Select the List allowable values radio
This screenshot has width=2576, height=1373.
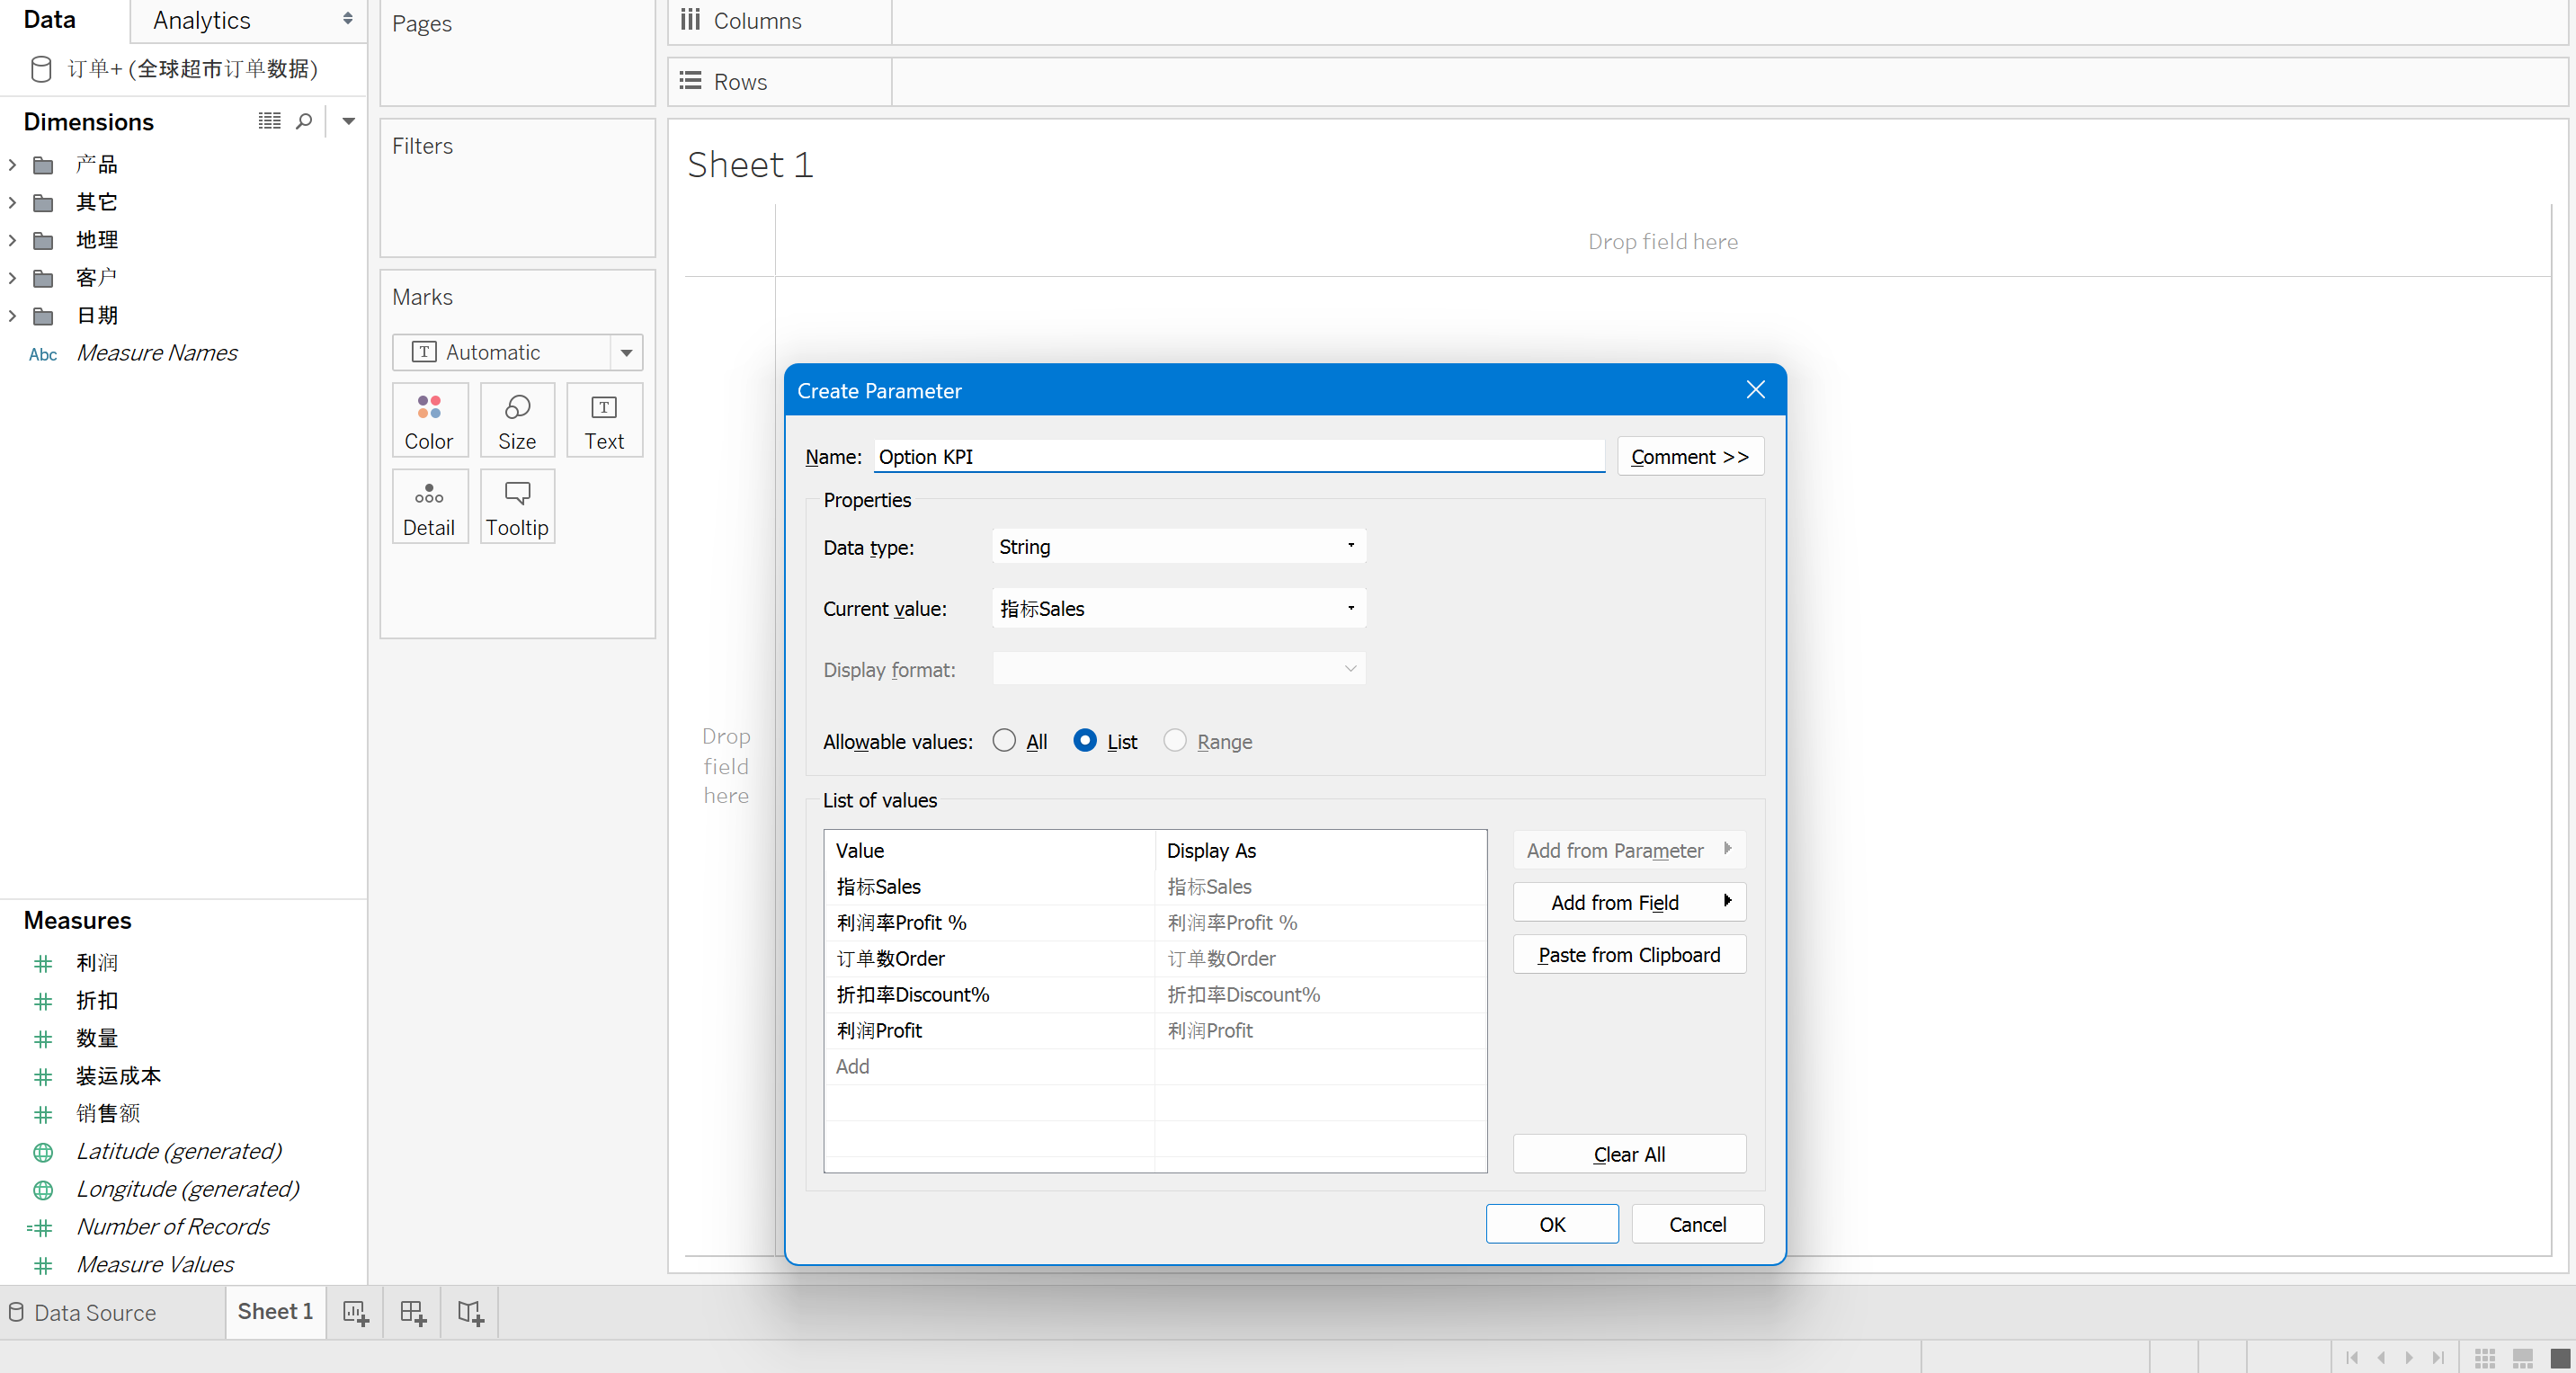1085,740
